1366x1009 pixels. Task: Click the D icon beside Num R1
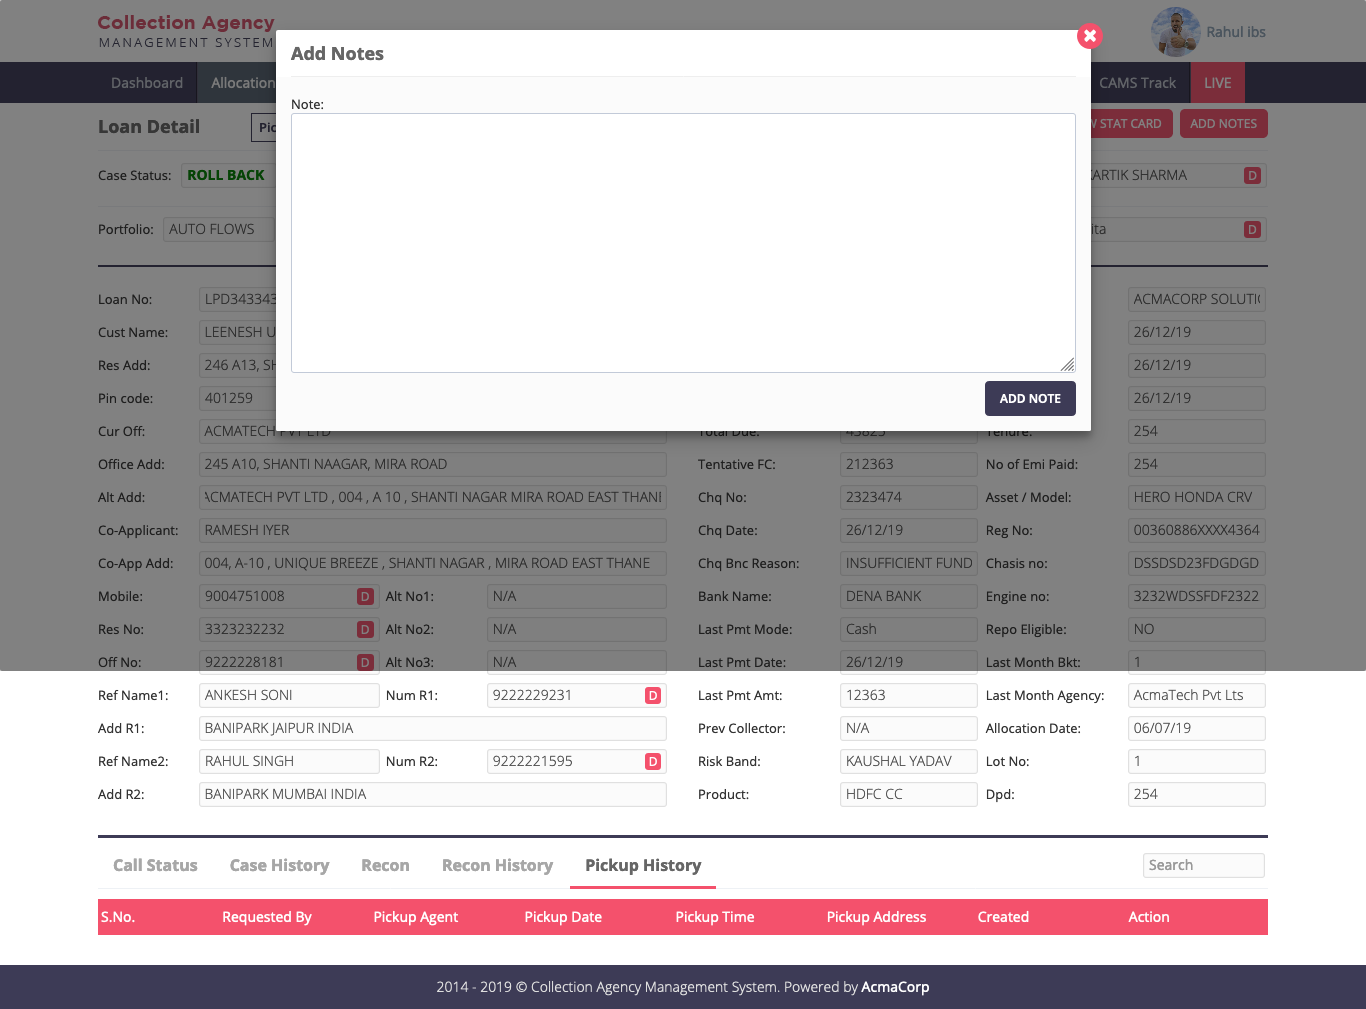point(652,696)
